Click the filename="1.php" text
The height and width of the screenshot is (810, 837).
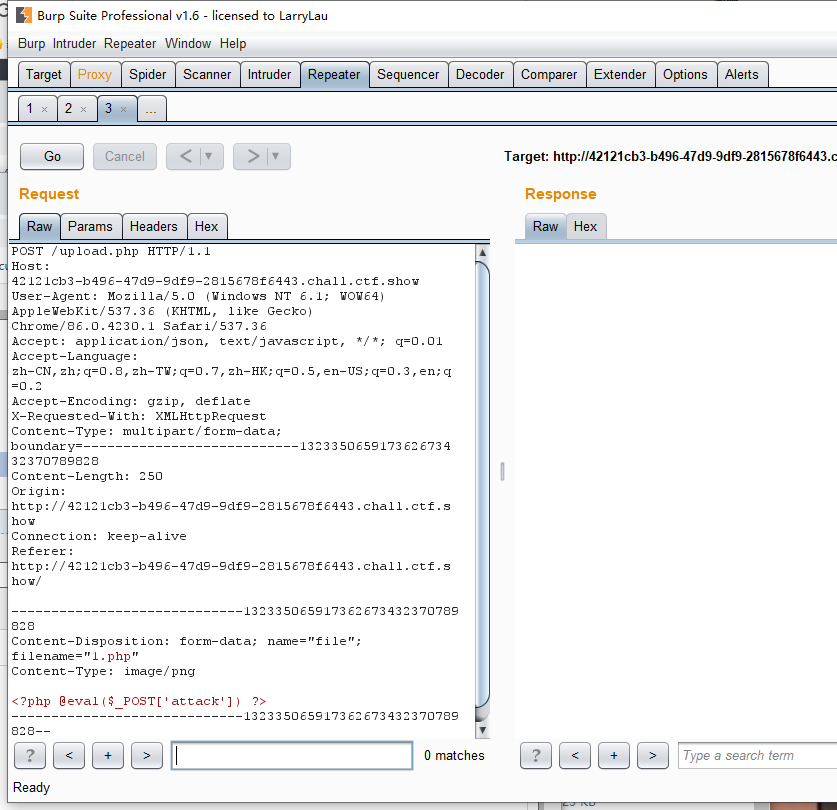75,656
